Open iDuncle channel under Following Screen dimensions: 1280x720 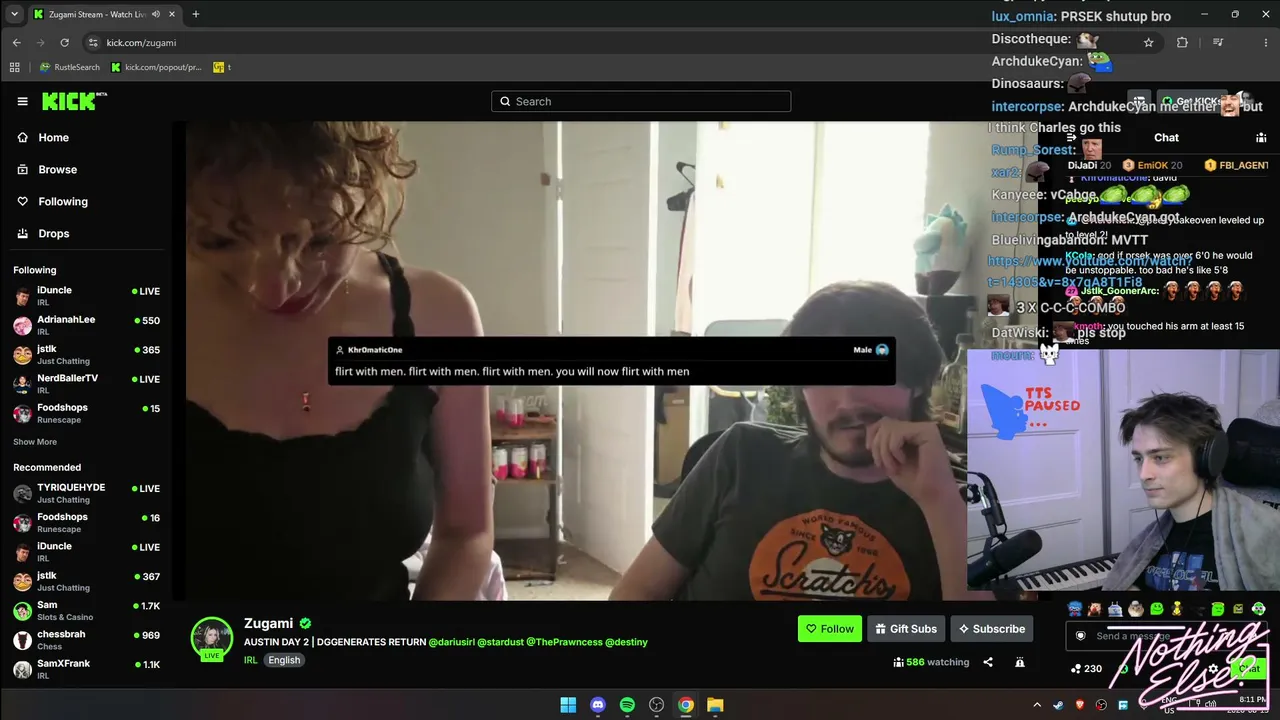click(86, 296)
